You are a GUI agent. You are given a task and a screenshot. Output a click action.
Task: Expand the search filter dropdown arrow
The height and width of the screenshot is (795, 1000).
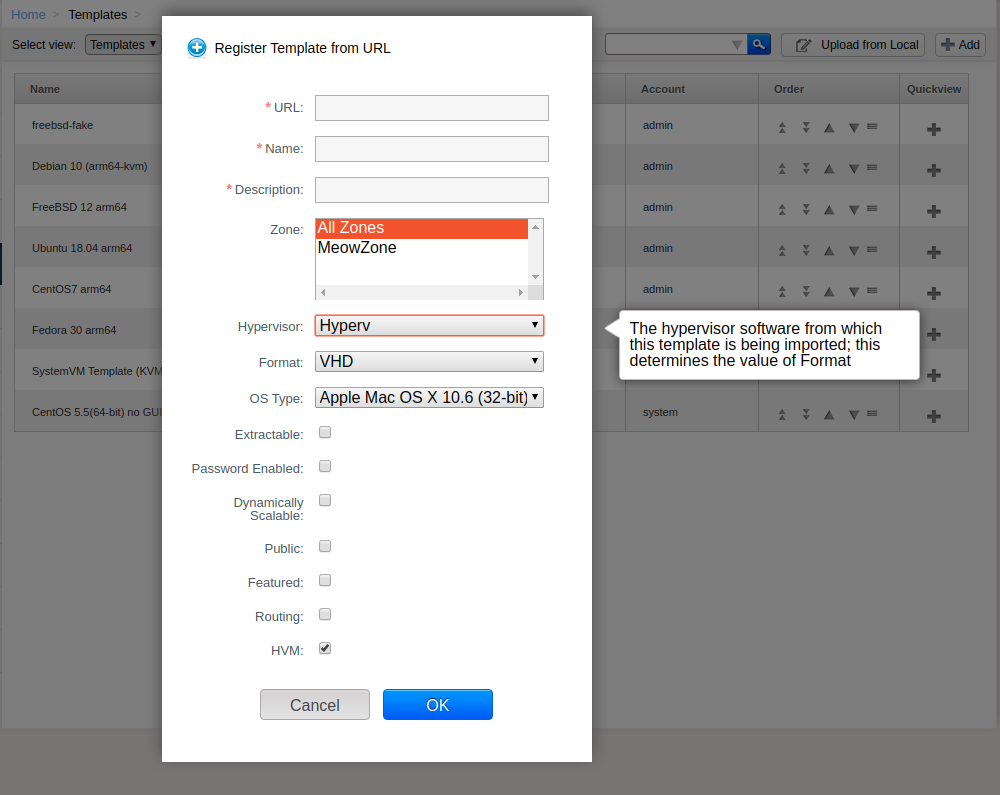(737, 45)
